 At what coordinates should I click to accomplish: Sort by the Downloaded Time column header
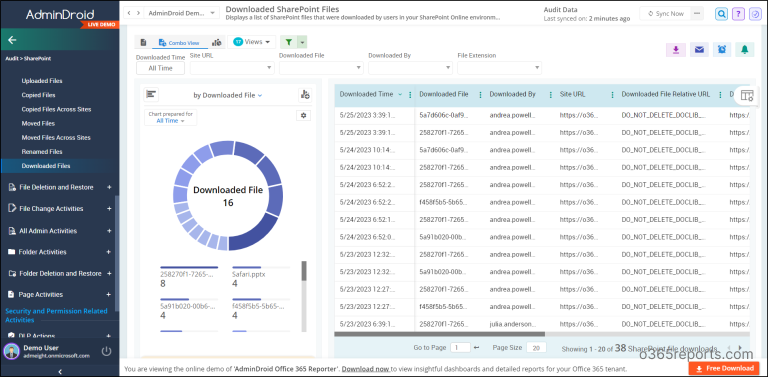[x=366, y=94]
